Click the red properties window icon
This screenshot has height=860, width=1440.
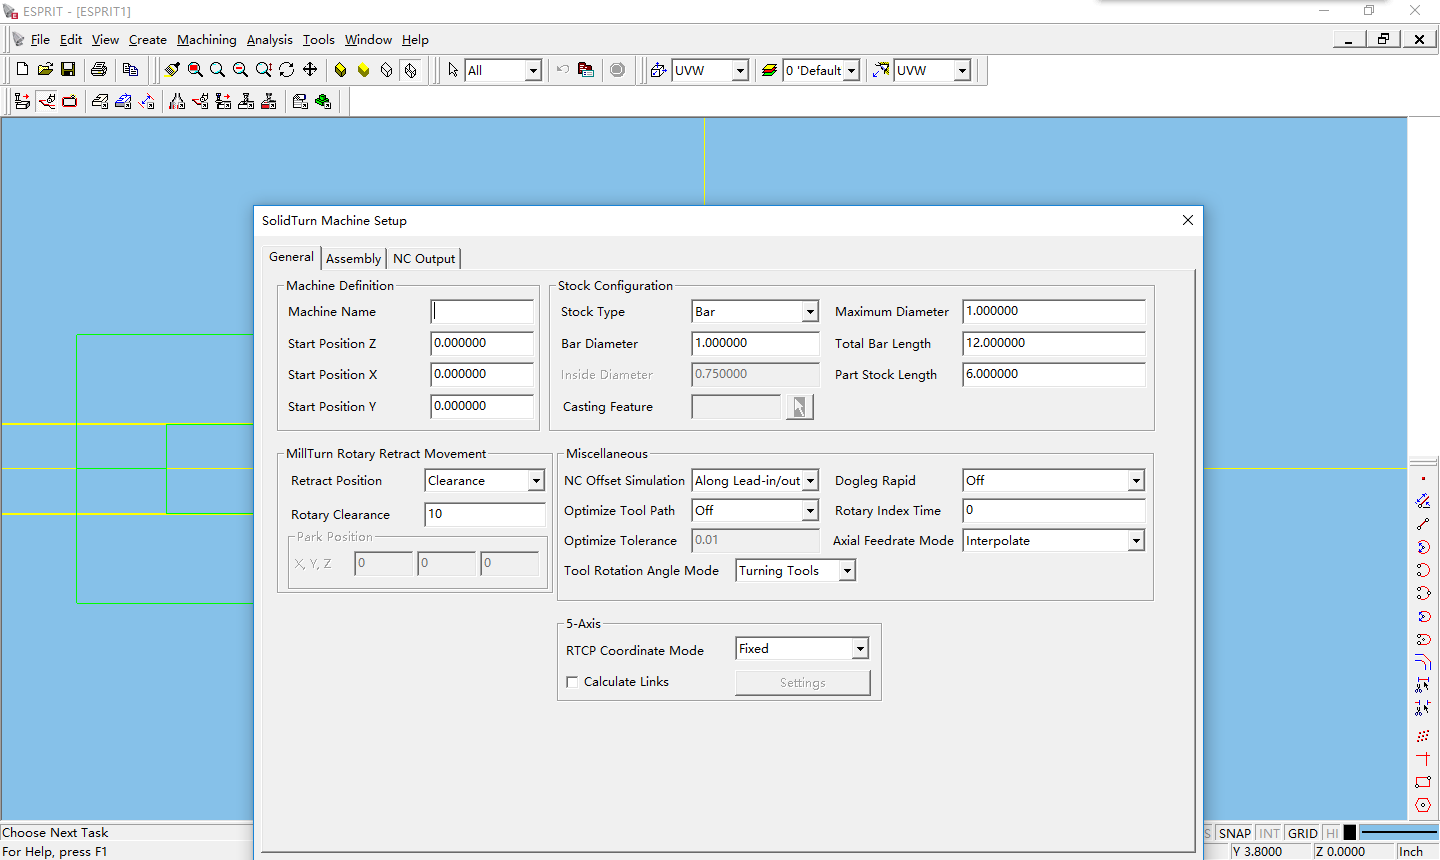click(x=586, y=70)
